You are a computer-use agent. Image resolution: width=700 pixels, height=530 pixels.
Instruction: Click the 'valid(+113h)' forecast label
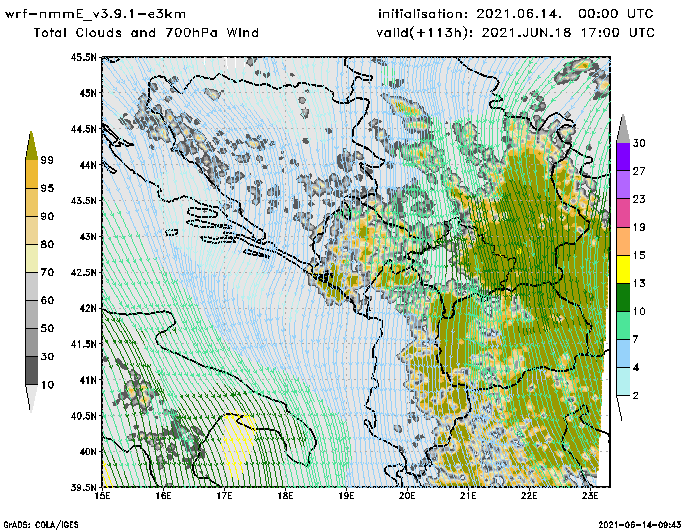click(425, 33)
